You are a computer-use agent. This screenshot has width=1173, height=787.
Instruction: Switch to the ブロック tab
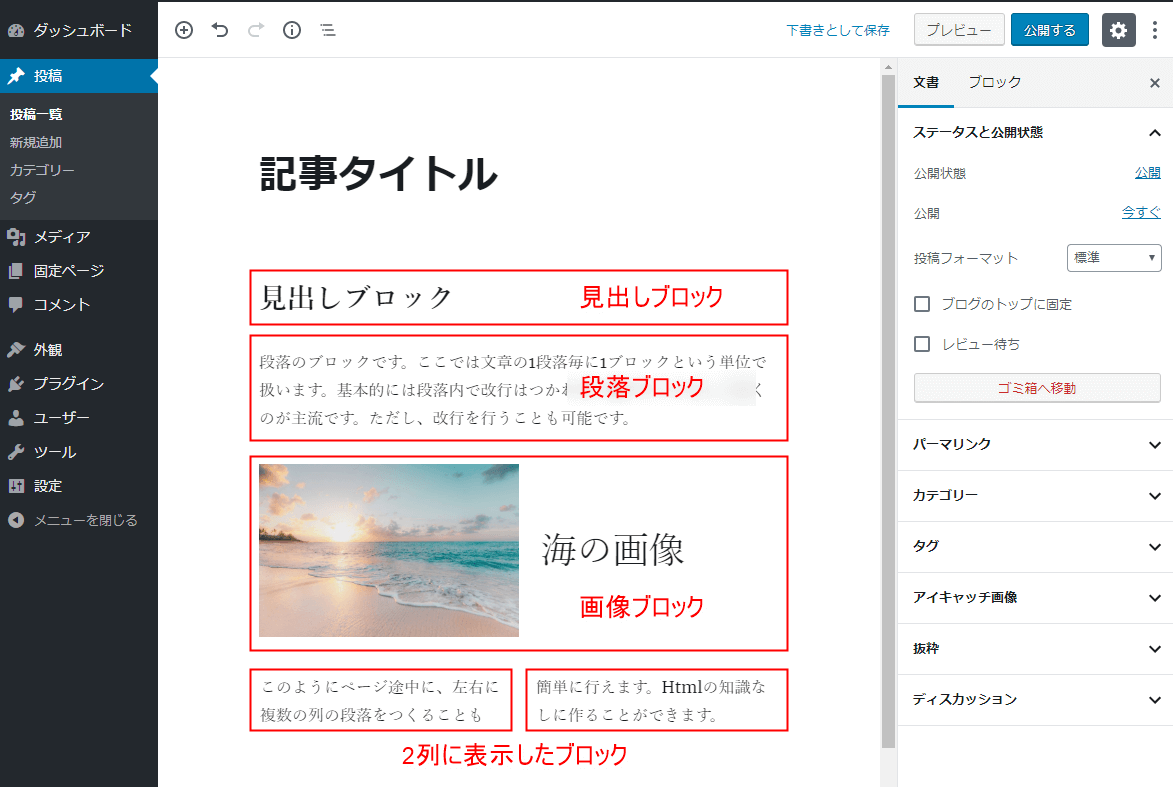995,82
